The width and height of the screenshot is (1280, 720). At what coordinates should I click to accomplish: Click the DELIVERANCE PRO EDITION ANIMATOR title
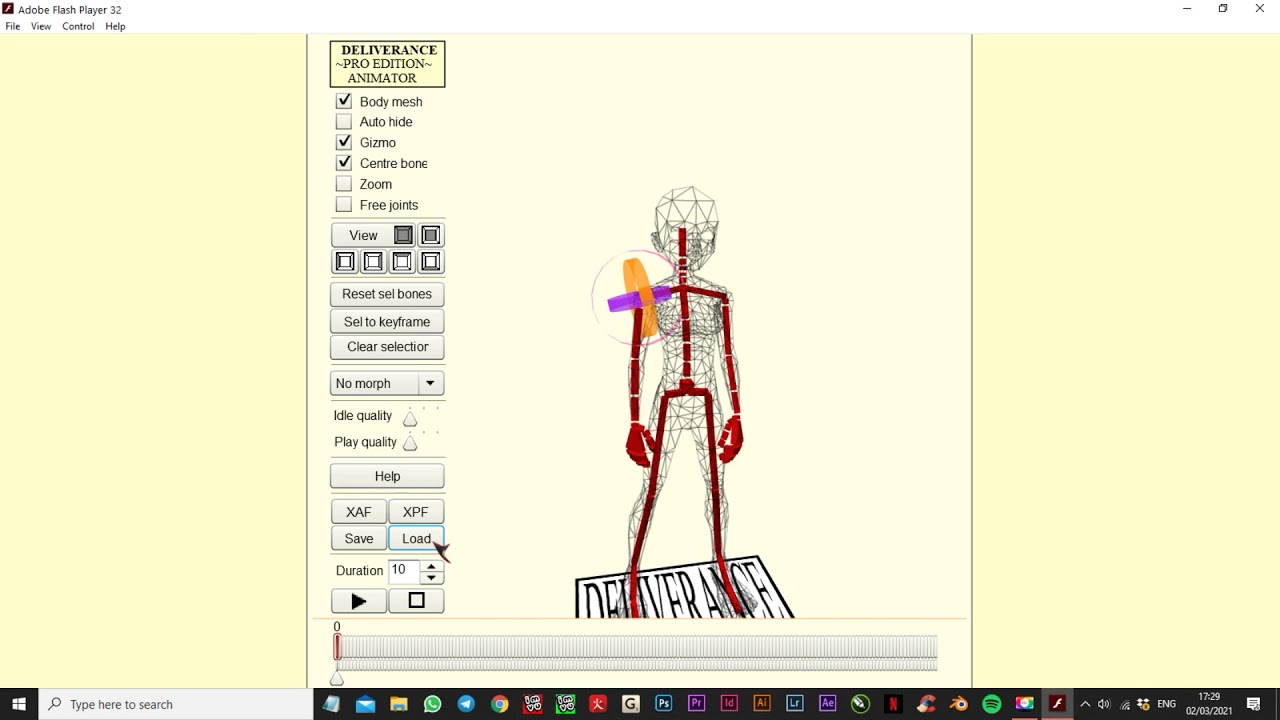388,64
